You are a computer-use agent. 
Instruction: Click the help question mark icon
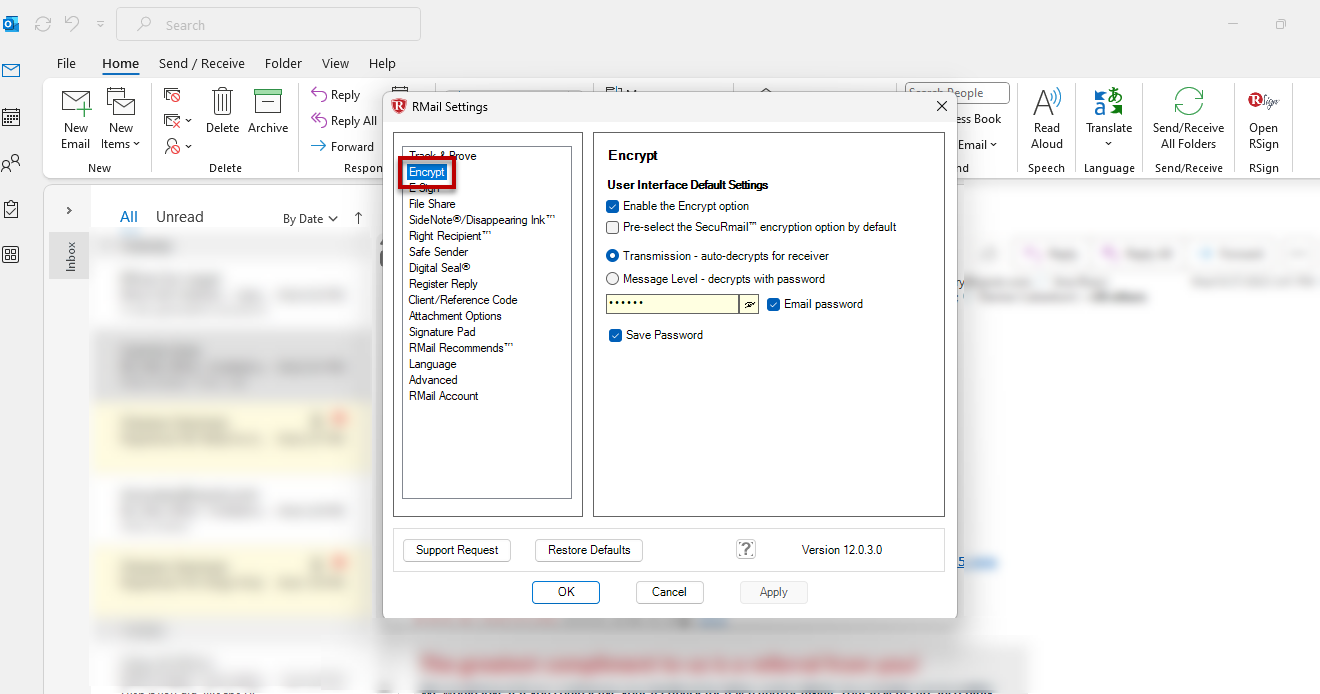tap(746, 549)
